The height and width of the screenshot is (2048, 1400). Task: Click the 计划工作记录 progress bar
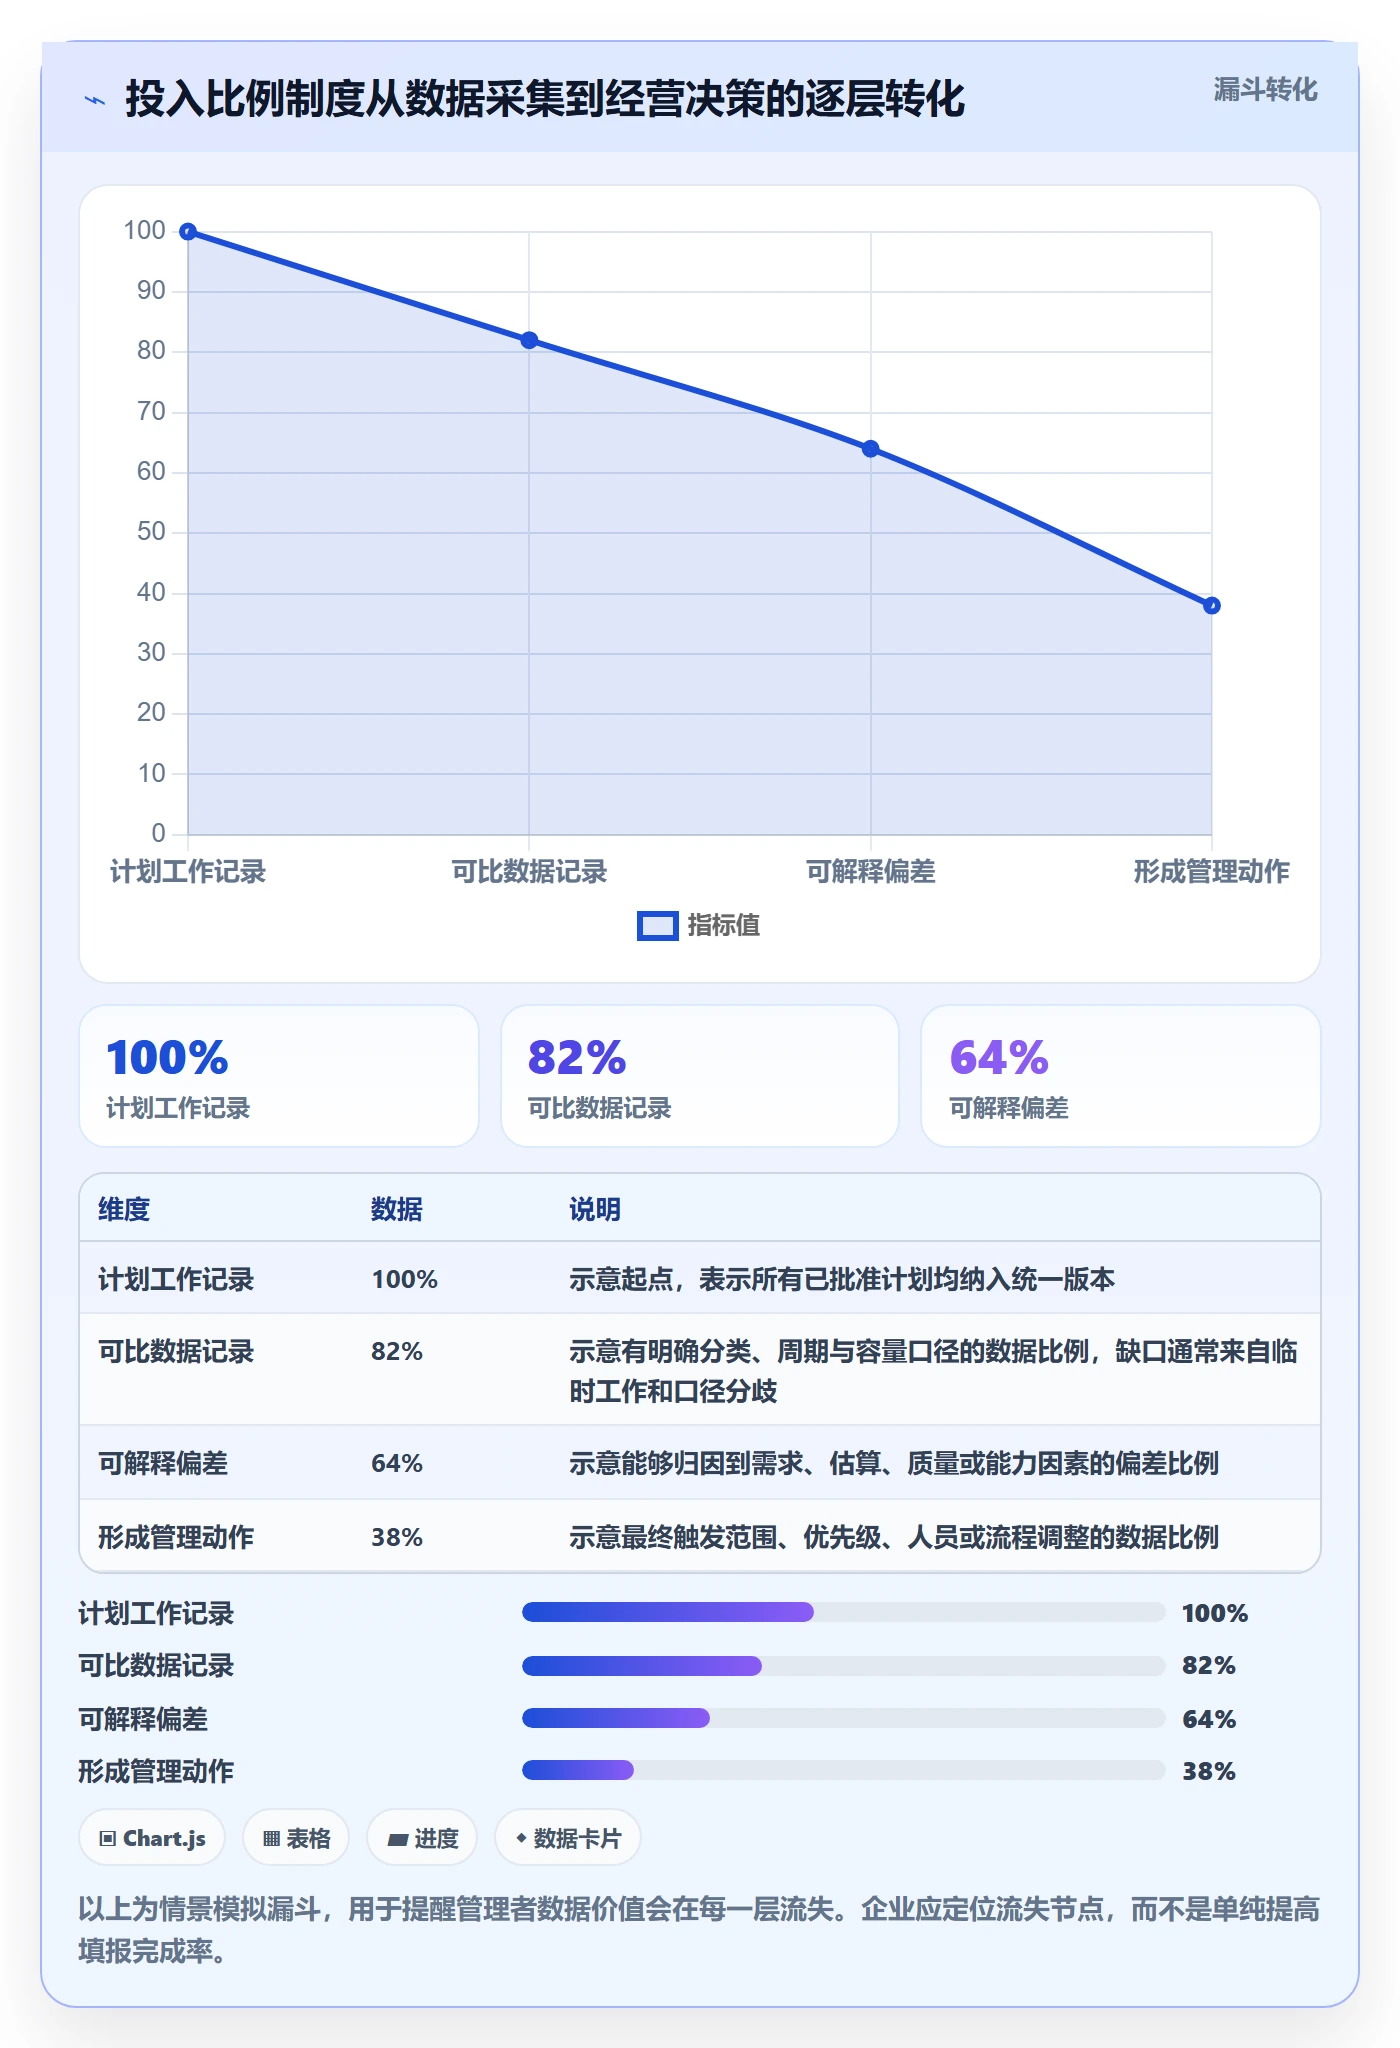tap(844, 1612)
